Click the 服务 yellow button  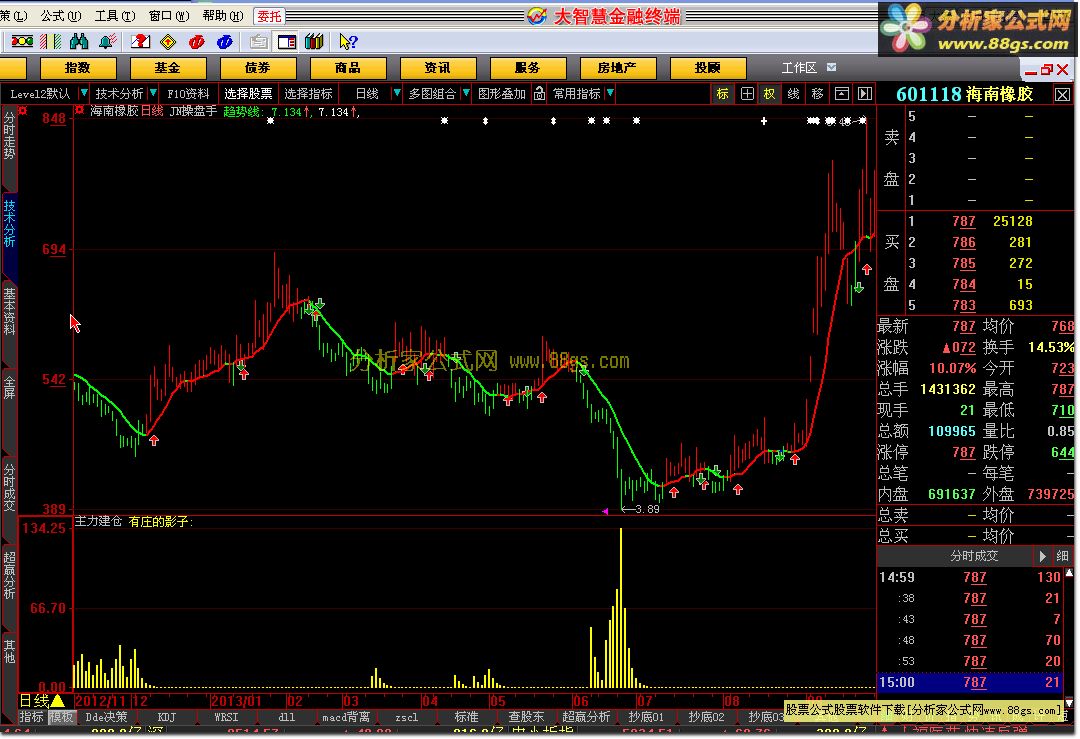pyautogui.click(x=528, y=67)
